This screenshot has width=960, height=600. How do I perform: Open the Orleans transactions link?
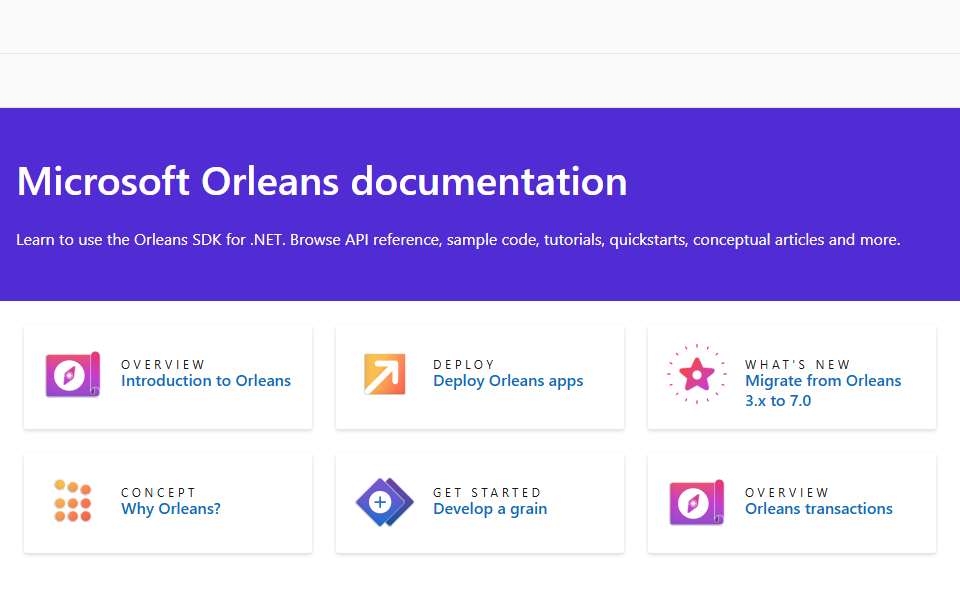point(819,509)
